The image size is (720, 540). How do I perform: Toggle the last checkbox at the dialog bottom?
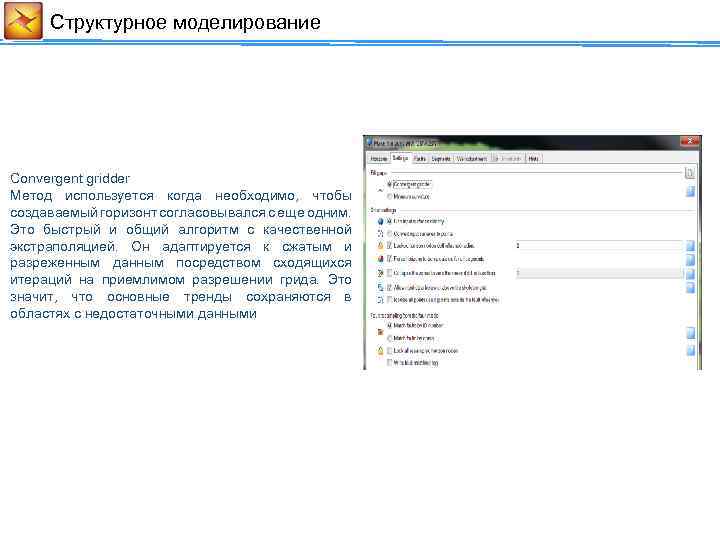(x=389, y=363)
